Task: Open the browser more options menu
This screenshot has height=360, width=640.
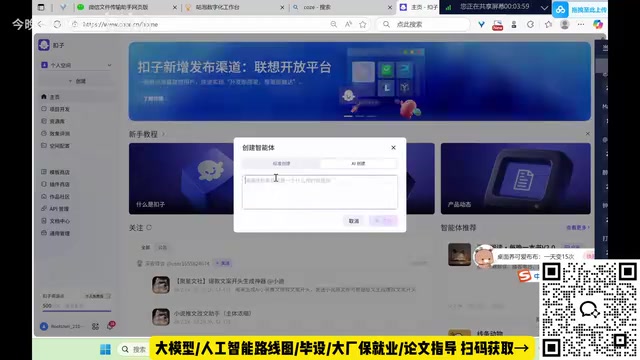Action: pyautogui.click(x=581, y=24)
